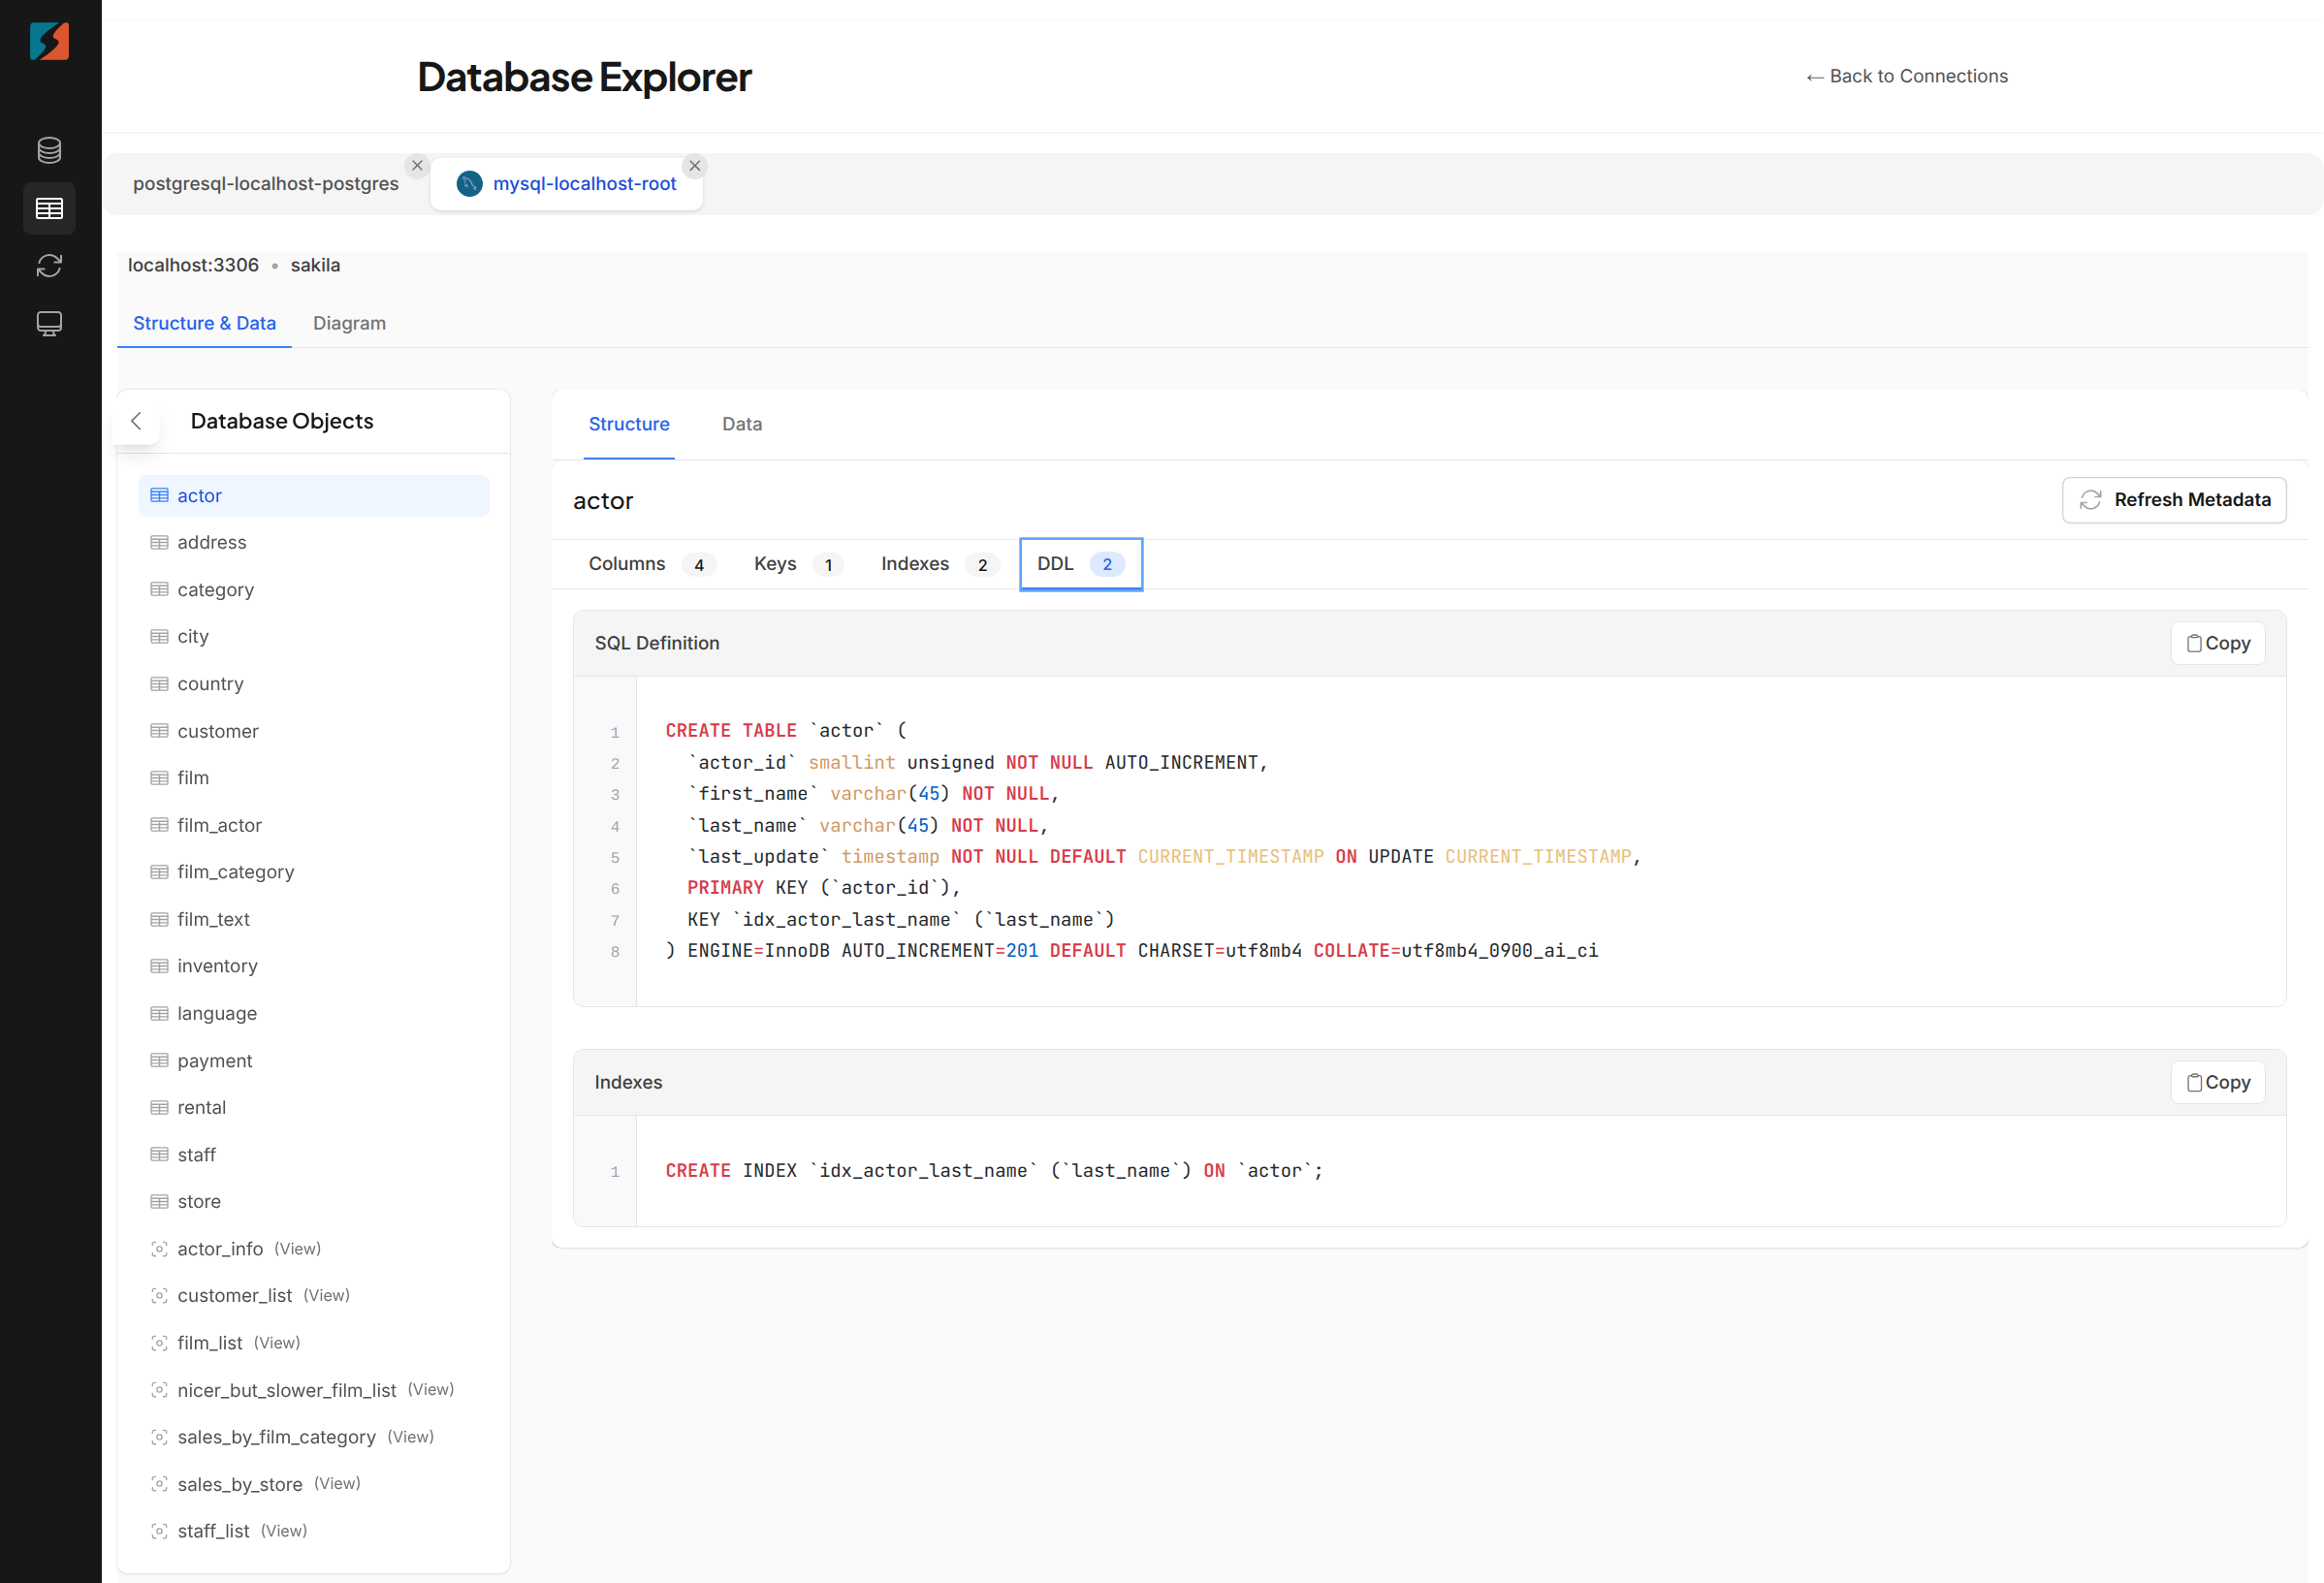Image resolution: width=2324 pixels, height=1583 pixels.
Task: Copy the SQL Definition
Action: (2218, 643)
